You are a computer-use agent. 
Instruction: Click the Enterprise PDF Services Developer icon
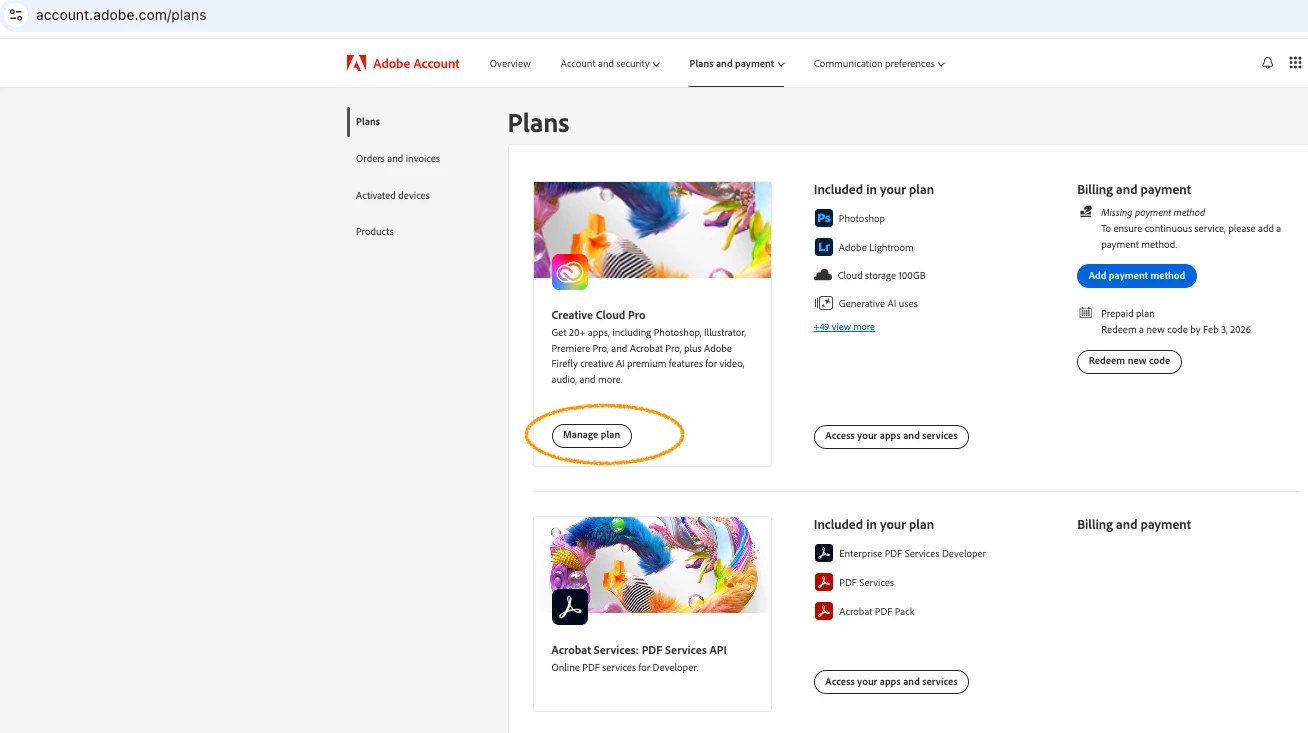coord(824,553)
